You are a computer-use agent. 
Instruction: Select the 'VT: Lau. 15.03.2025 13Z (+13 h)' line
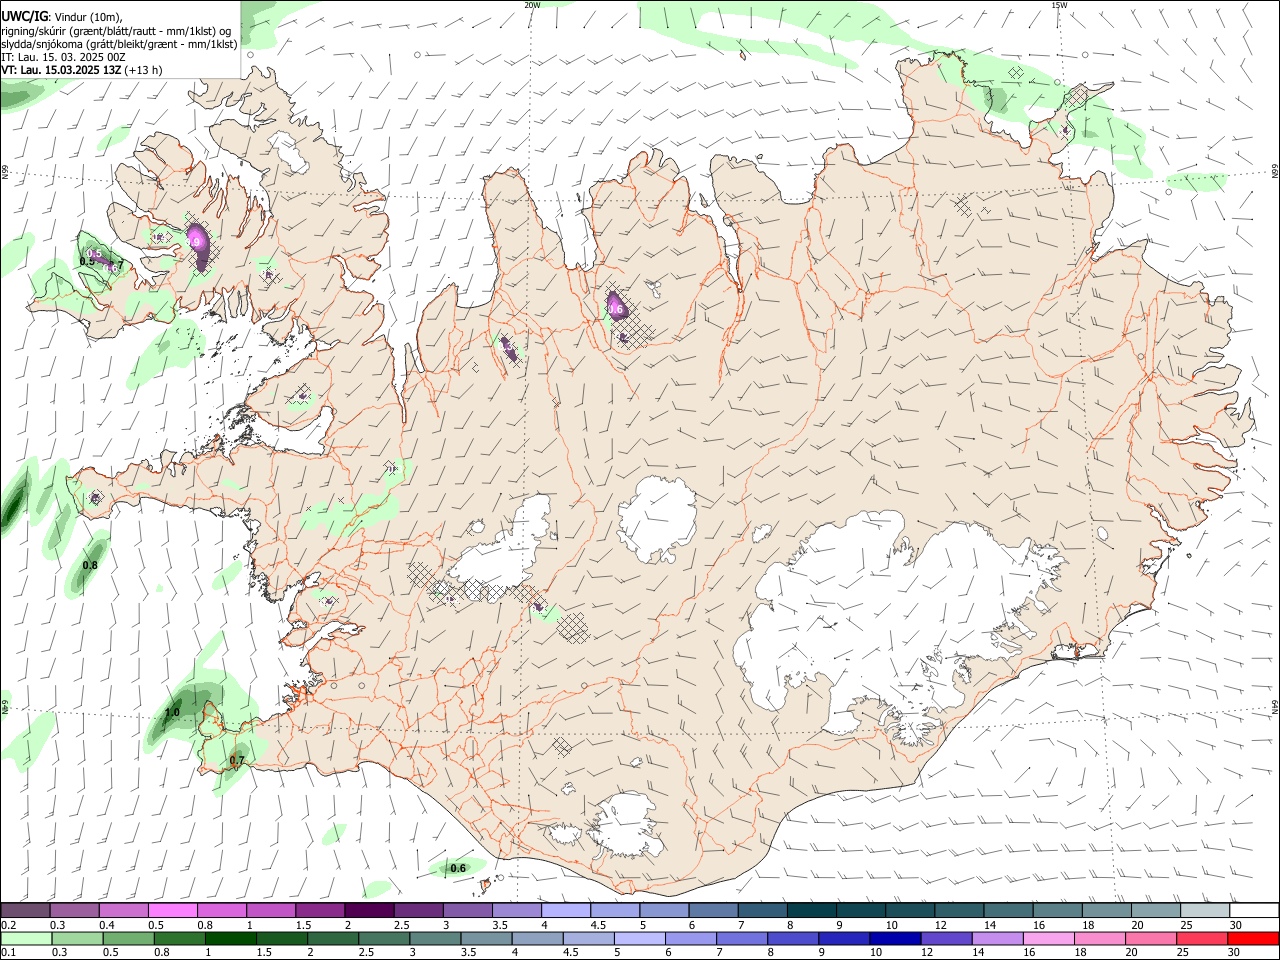81,70
